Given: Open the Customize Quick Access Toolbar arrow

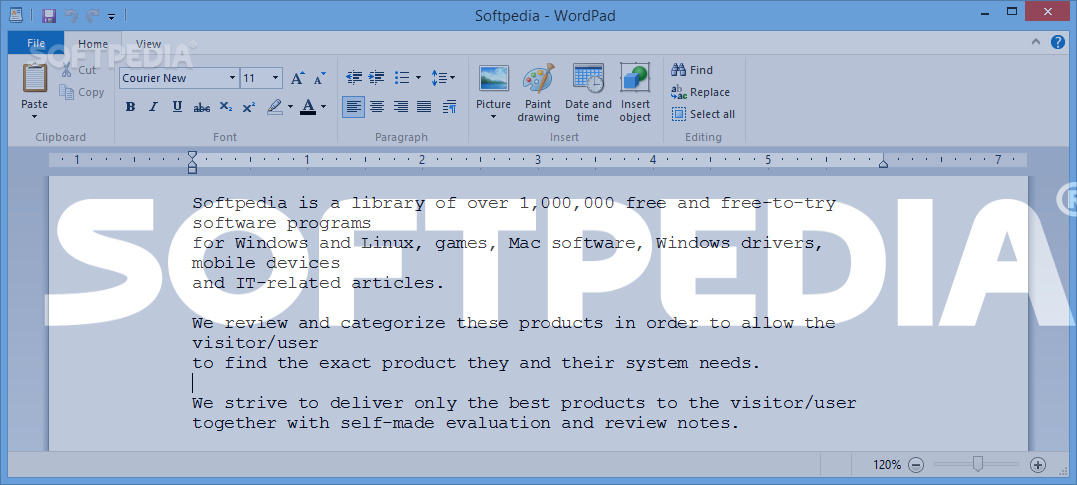Looking at the screenshot, I should (x=111, y=16).
